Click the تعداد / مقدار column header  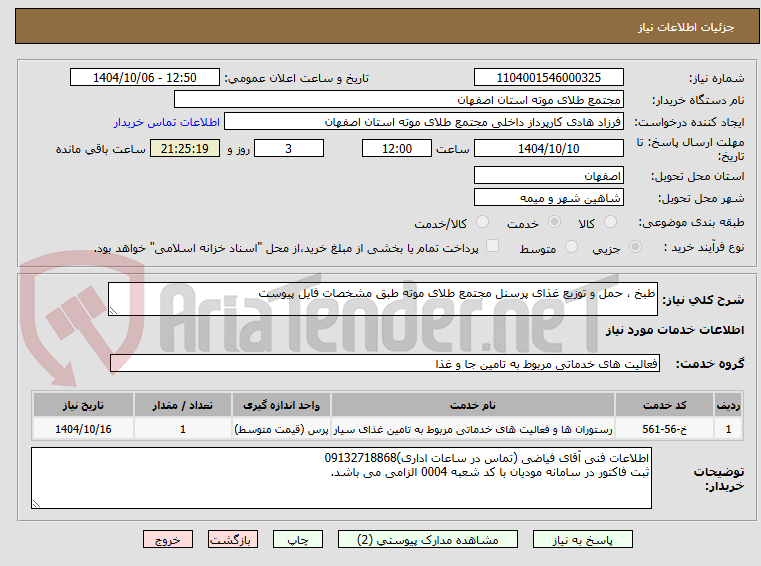[182, 405]
